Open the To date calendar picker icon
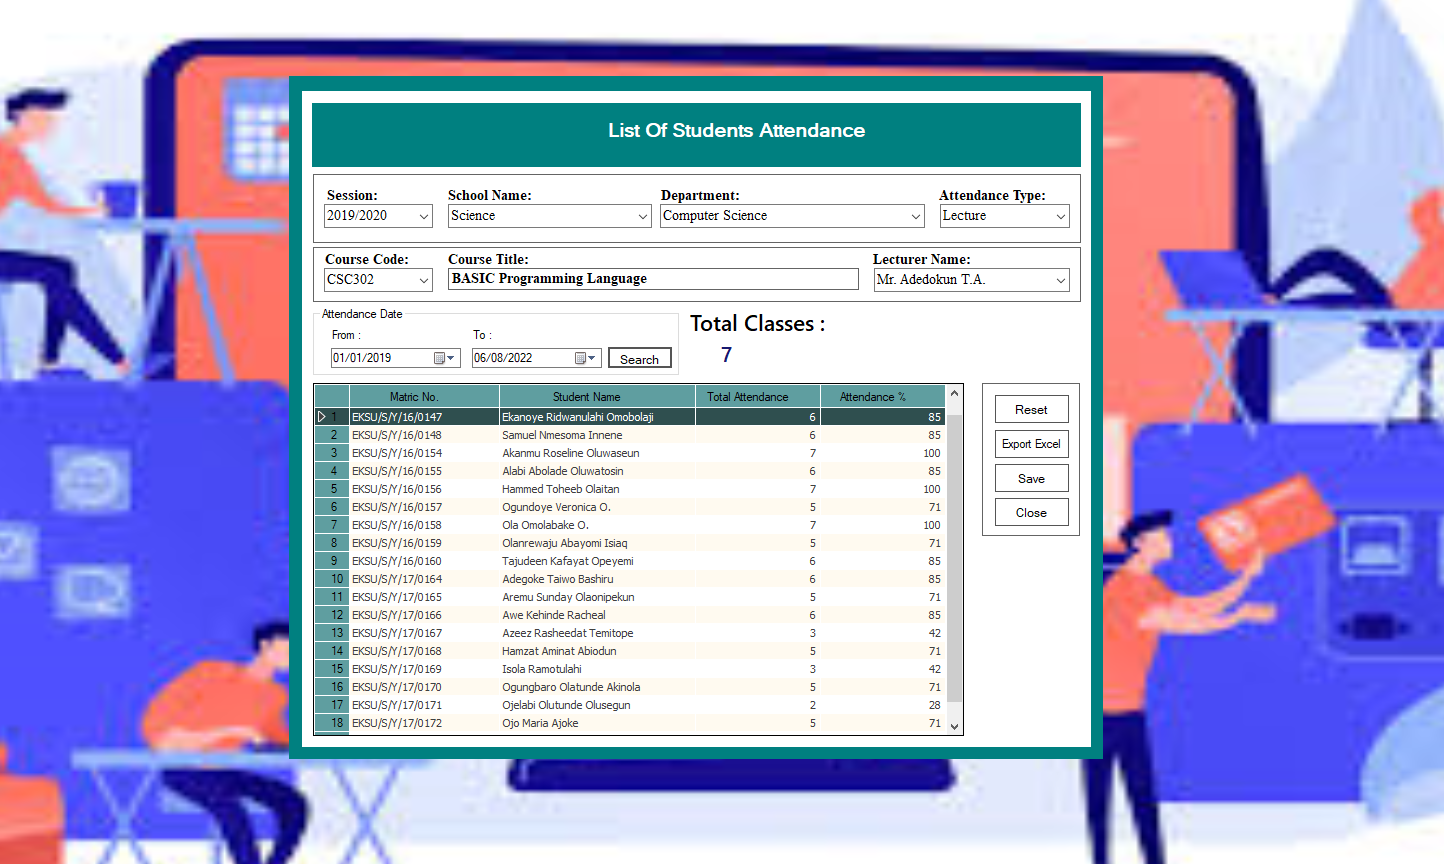 tap(581, 357)
